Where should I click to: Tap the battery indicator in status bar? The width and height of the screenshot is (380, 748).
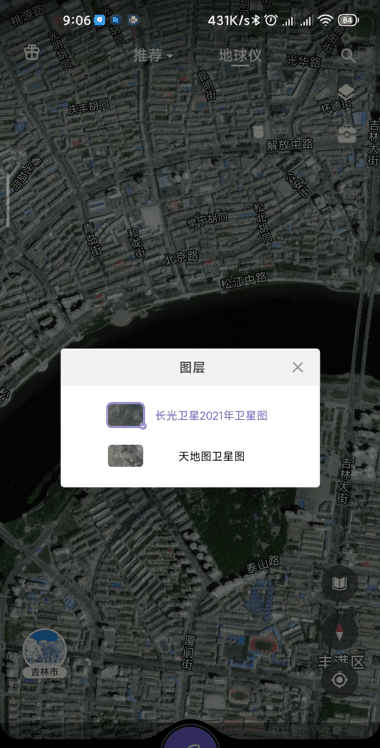[348, 20]
